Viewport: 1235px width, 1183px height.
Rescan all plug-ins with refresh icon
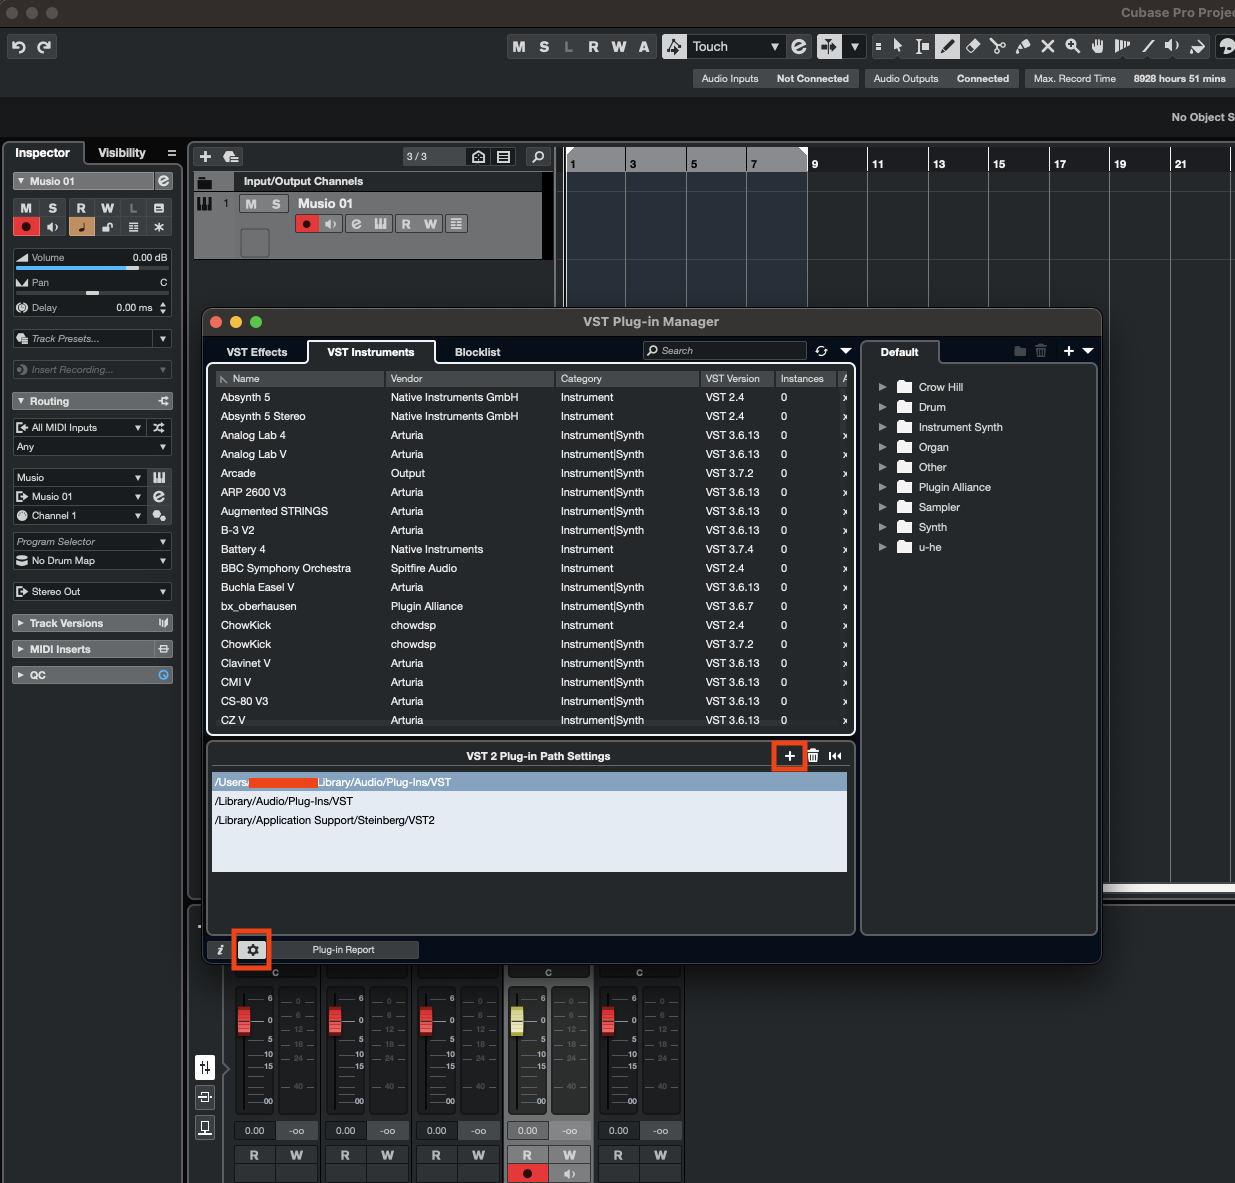pyautogui.click(x=821, y=351)
